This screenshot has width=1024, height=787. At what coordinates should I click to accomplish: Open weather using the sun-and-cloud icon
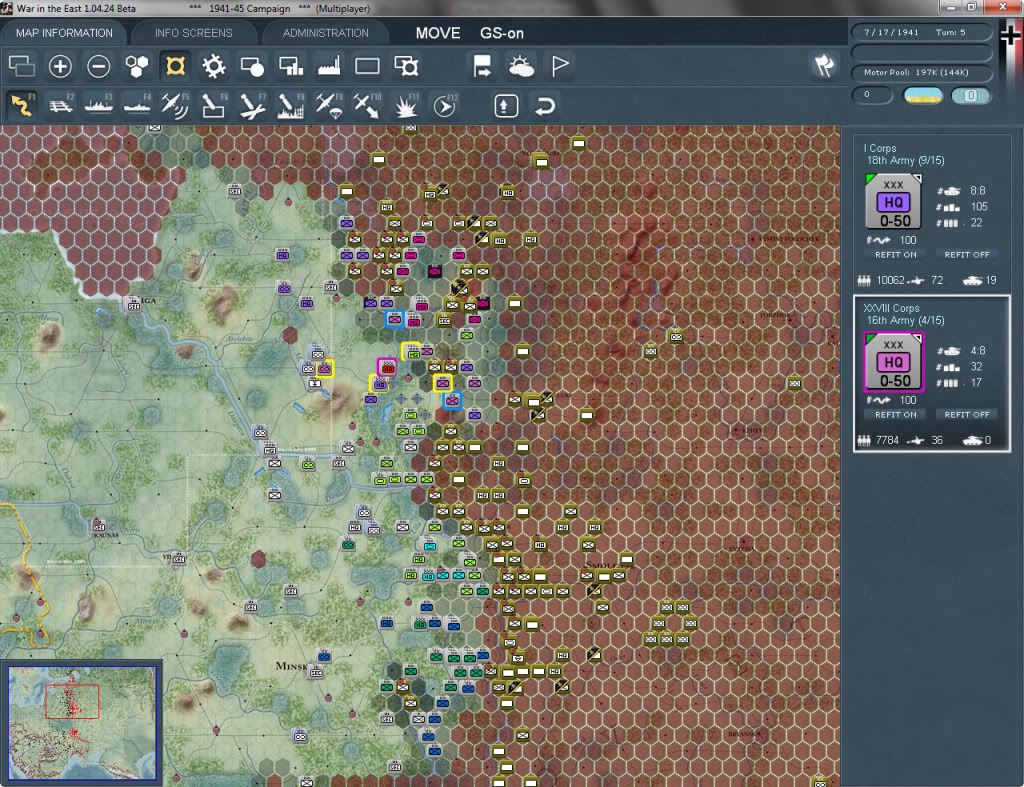coord(521,66)
